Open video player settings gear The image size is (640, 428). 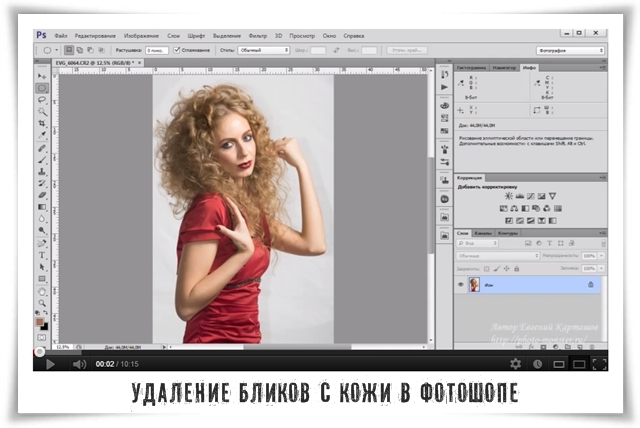click(516, 364)
